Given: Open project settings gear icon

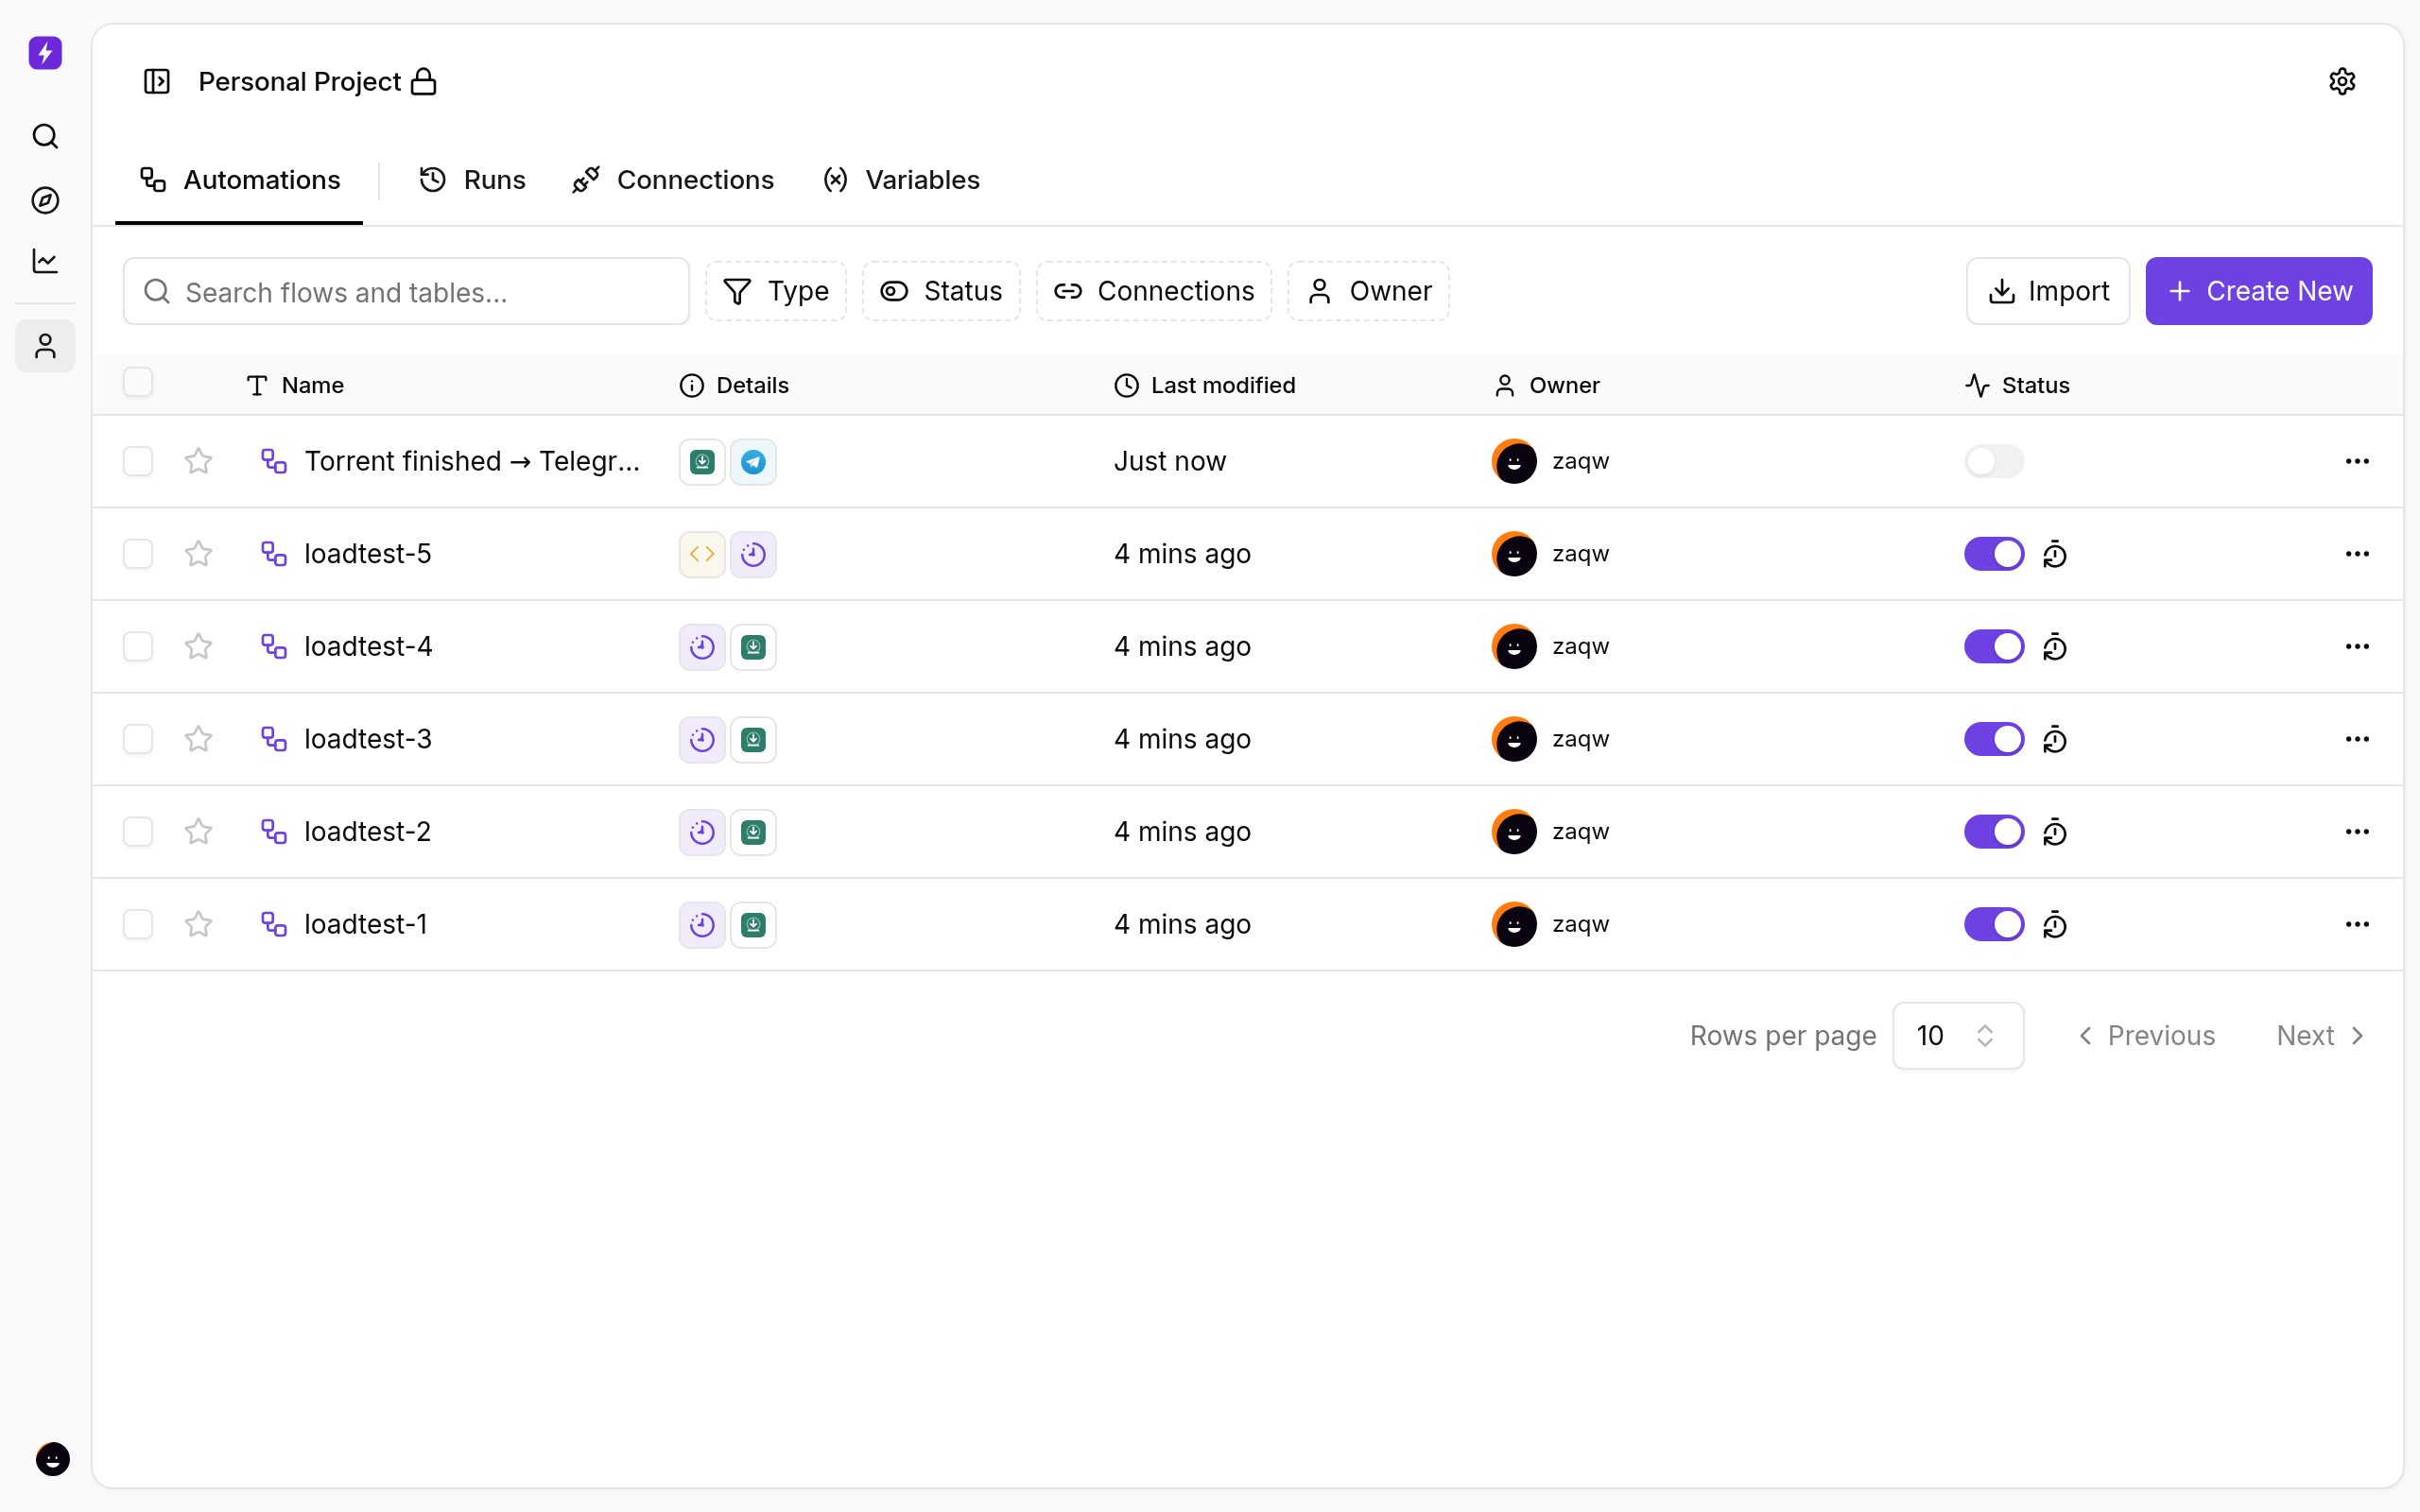Looking at the screenshot, I should (x=2342, y=81).
